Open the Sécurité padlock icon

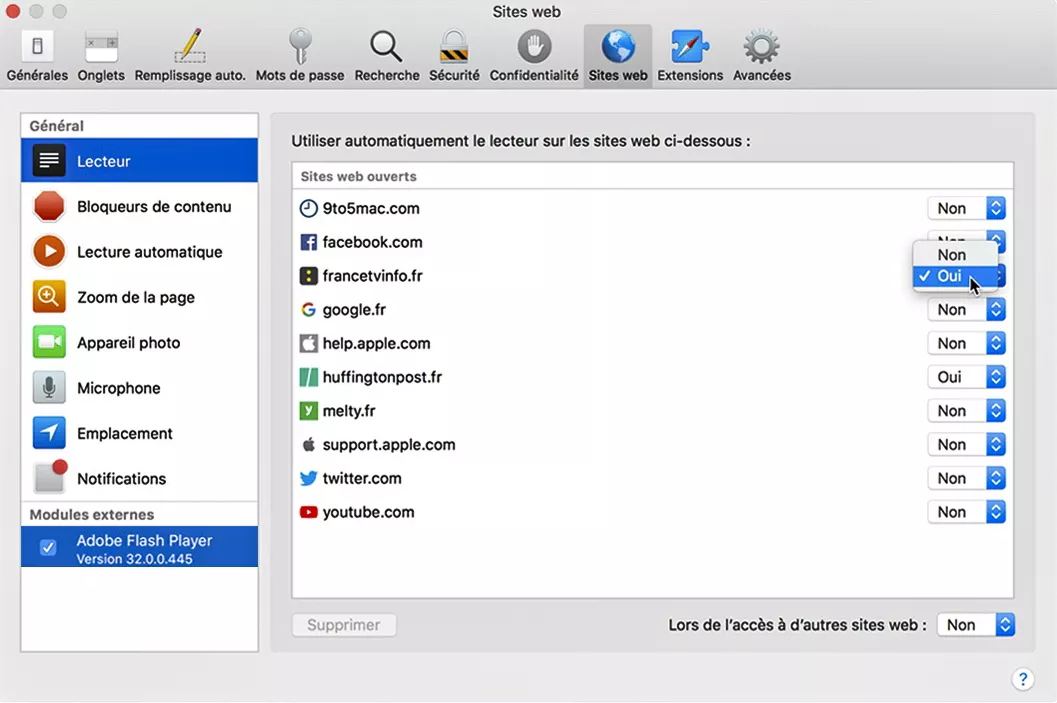(x=454, y=47)
